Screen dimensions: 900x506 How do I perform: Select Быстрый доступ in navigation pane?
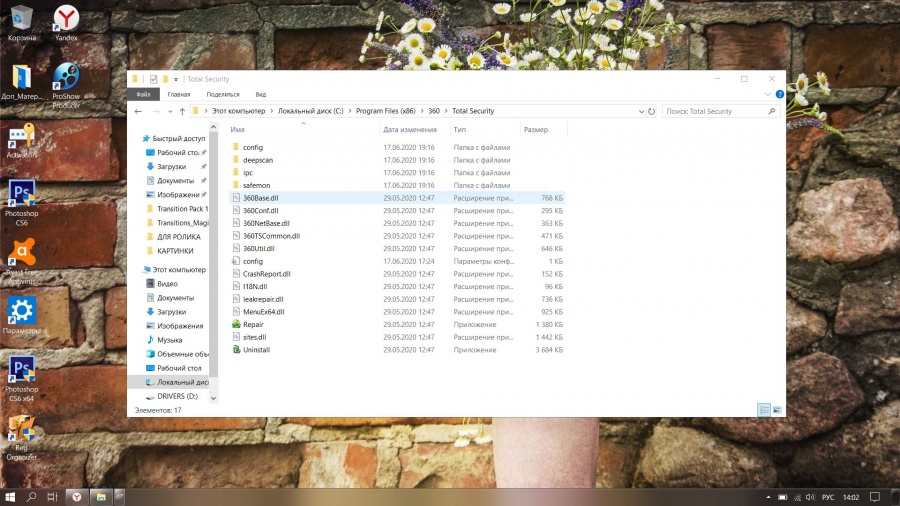pos(179,138)
